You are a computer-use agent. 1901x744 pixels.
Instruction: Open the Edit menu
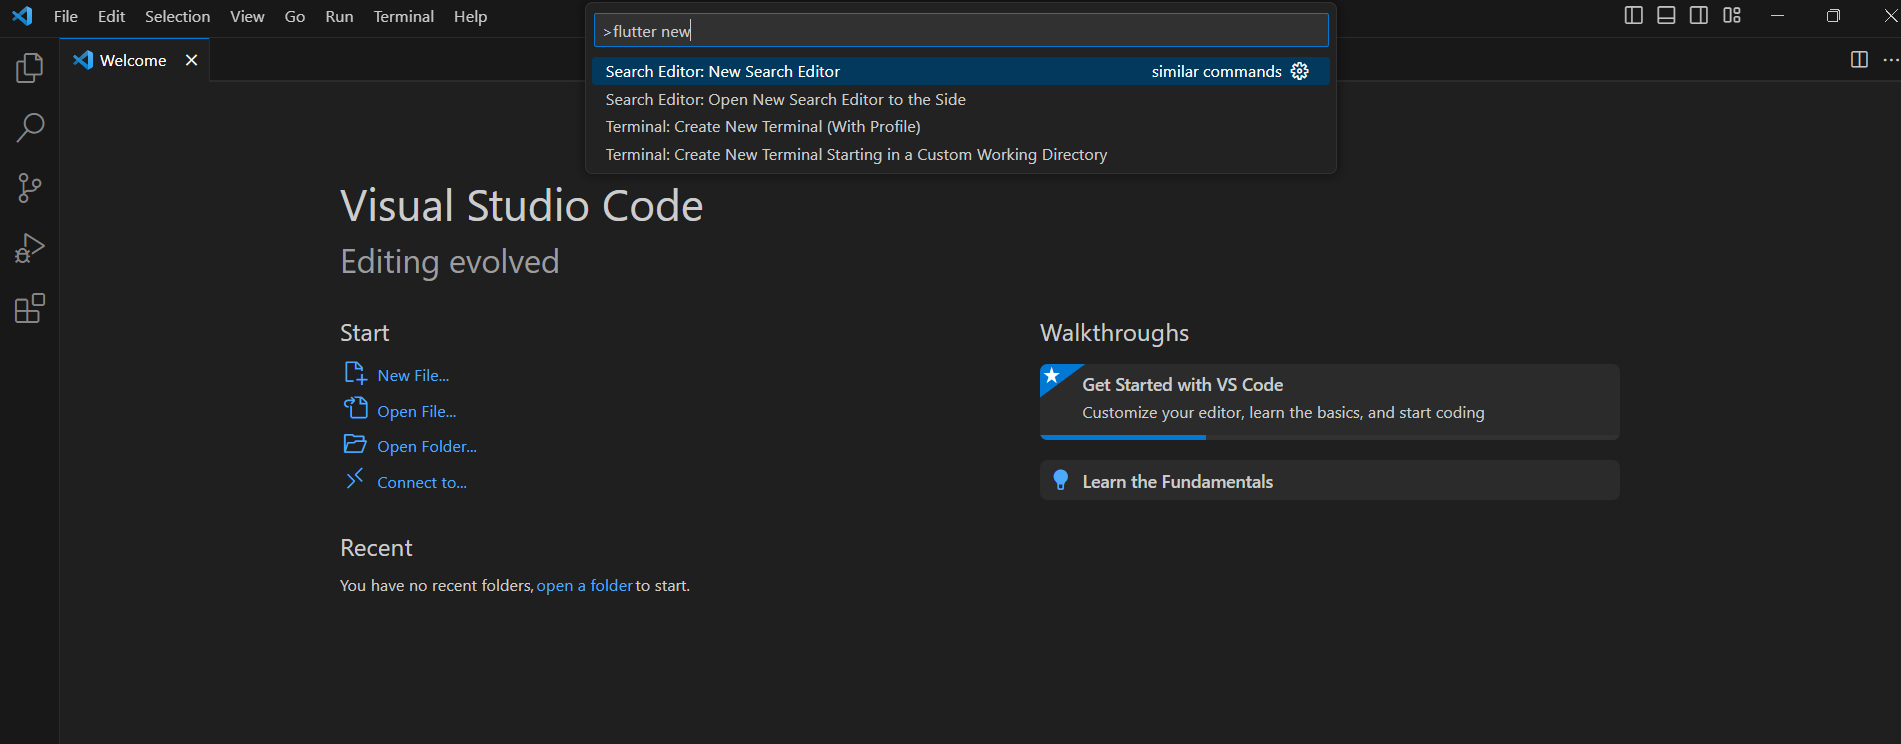tap(111, 16)
